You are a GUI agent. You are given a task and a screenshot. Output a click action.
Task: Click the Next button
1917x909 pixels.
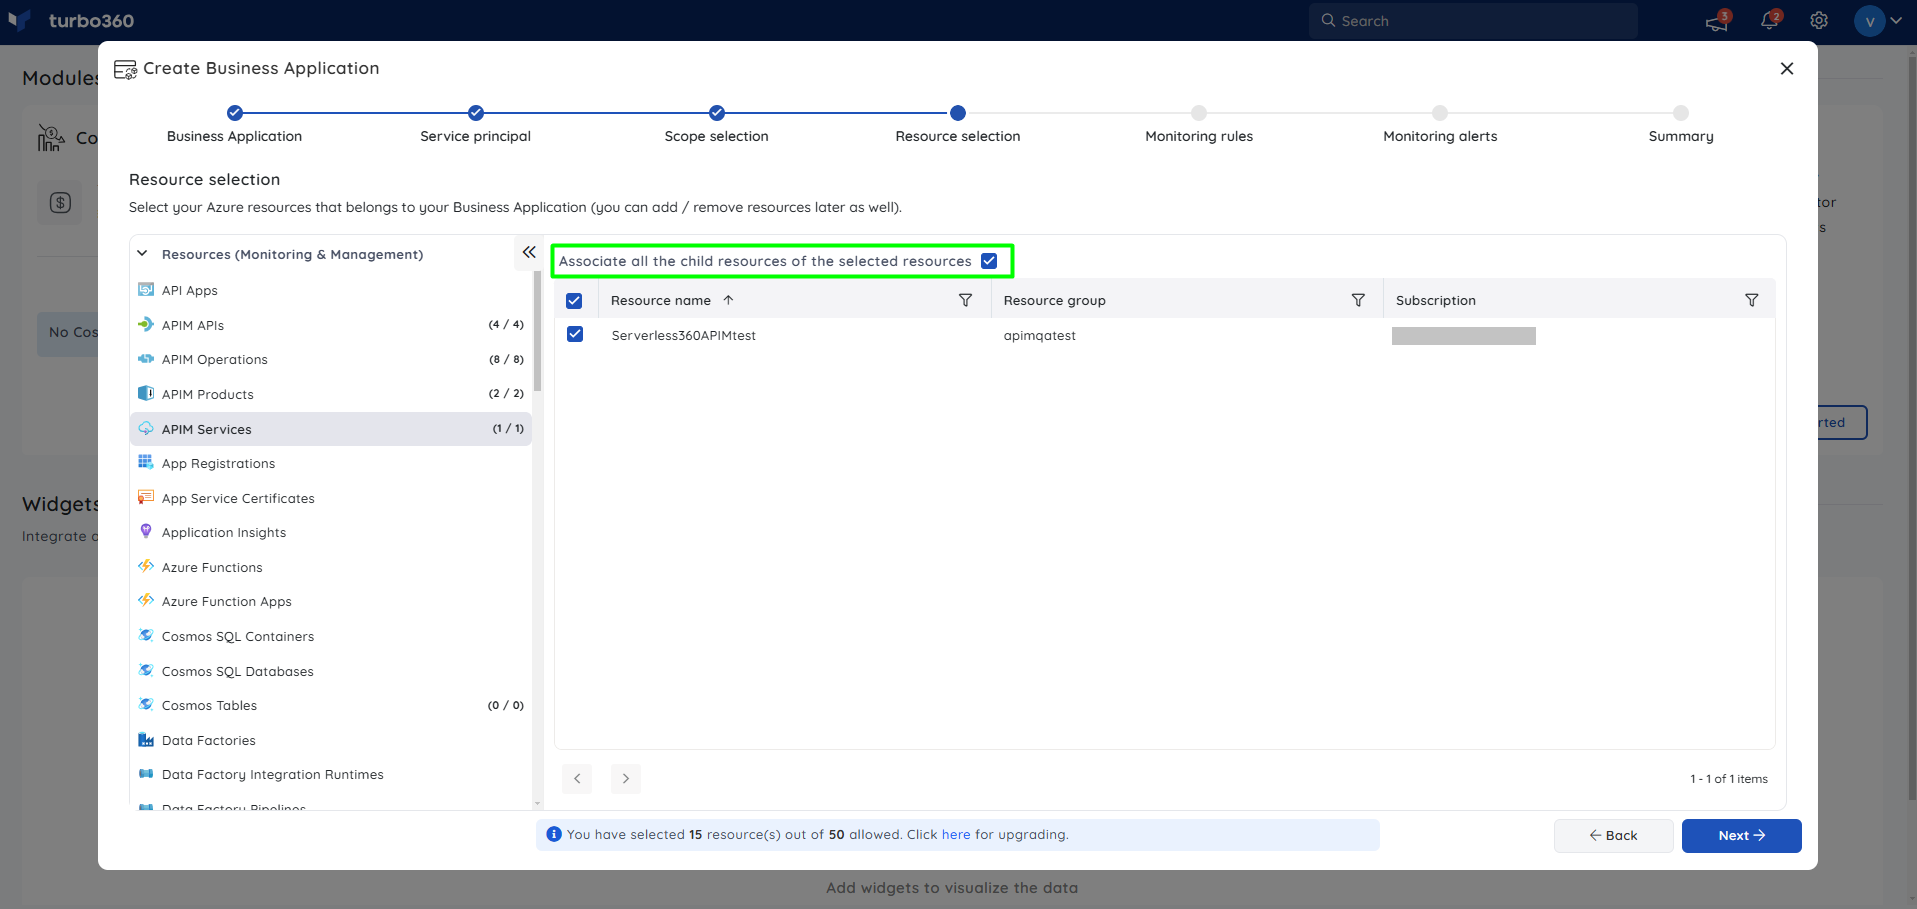pyautogui.click(x=1742, y=836)
